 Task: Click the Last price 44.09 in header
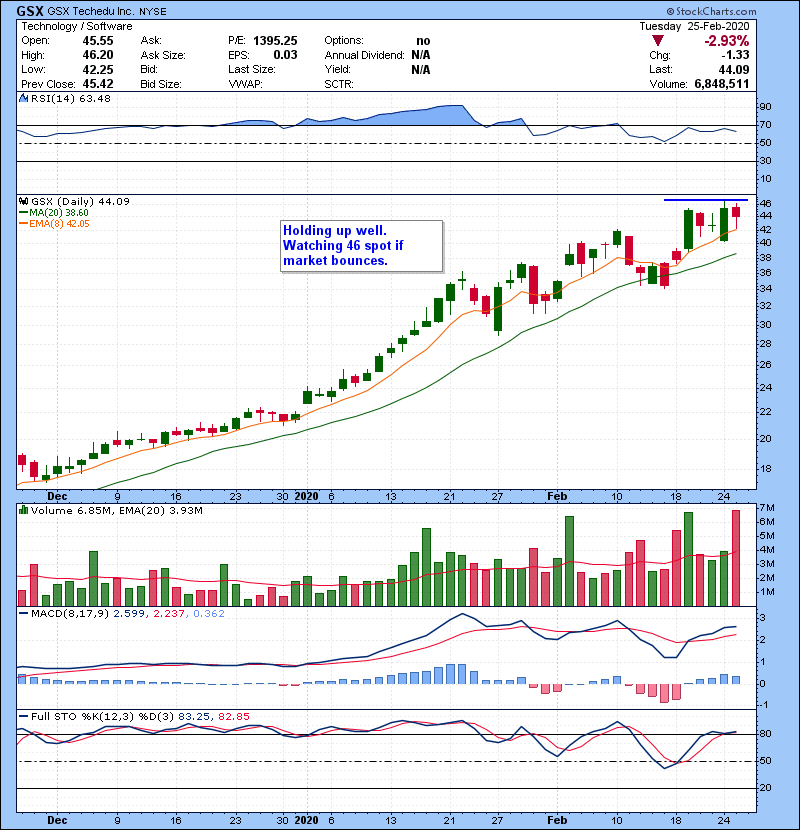tap(734, 69)
